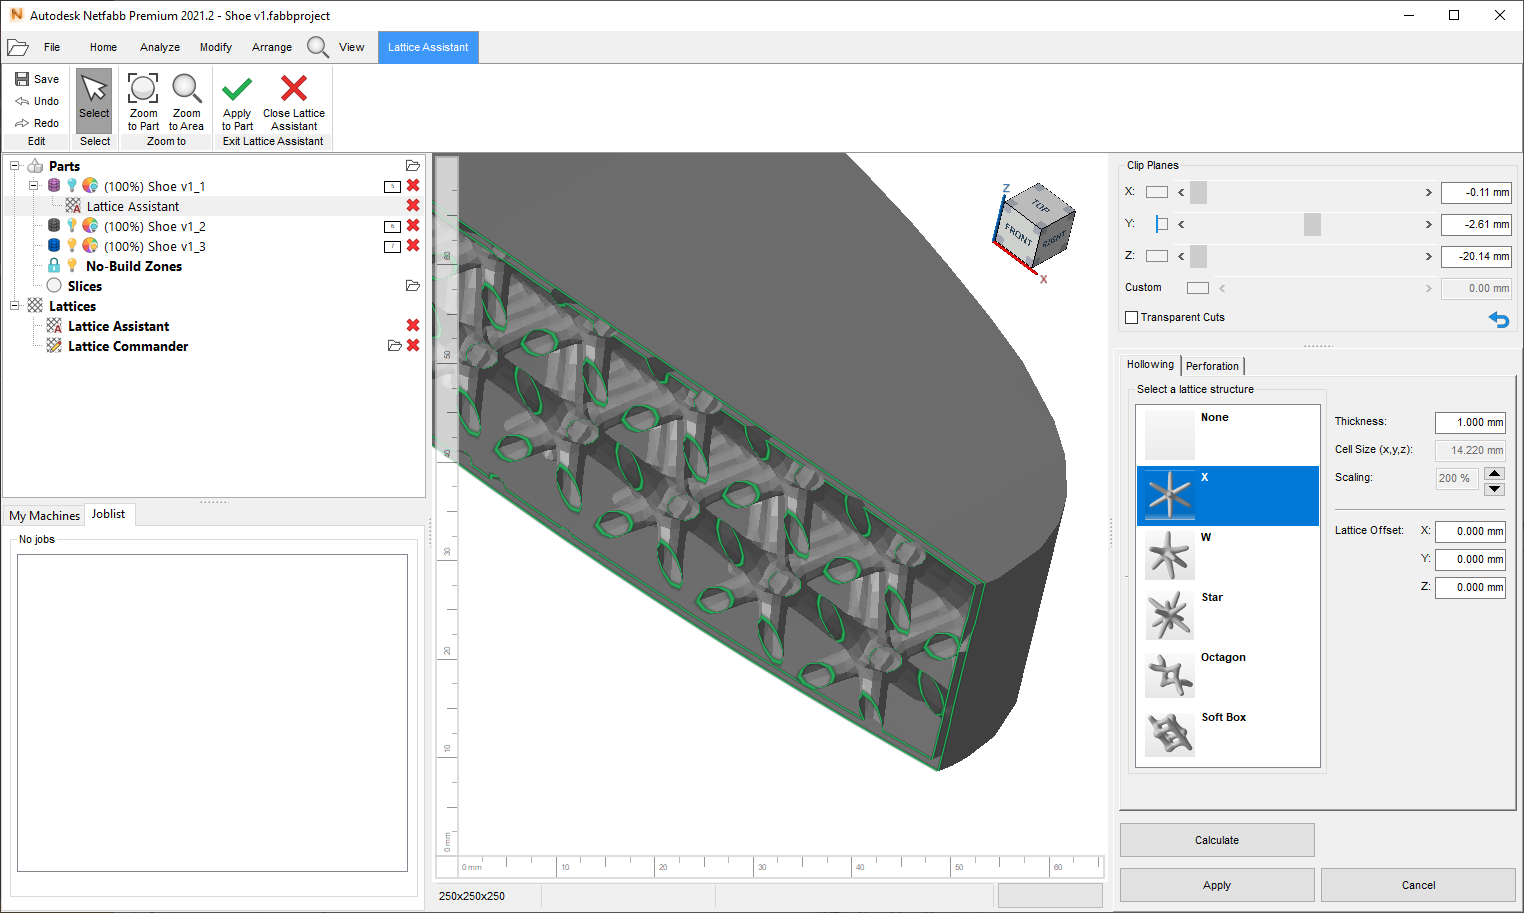
Task: Click Zoom to Part tool
Action: (143, 101)
